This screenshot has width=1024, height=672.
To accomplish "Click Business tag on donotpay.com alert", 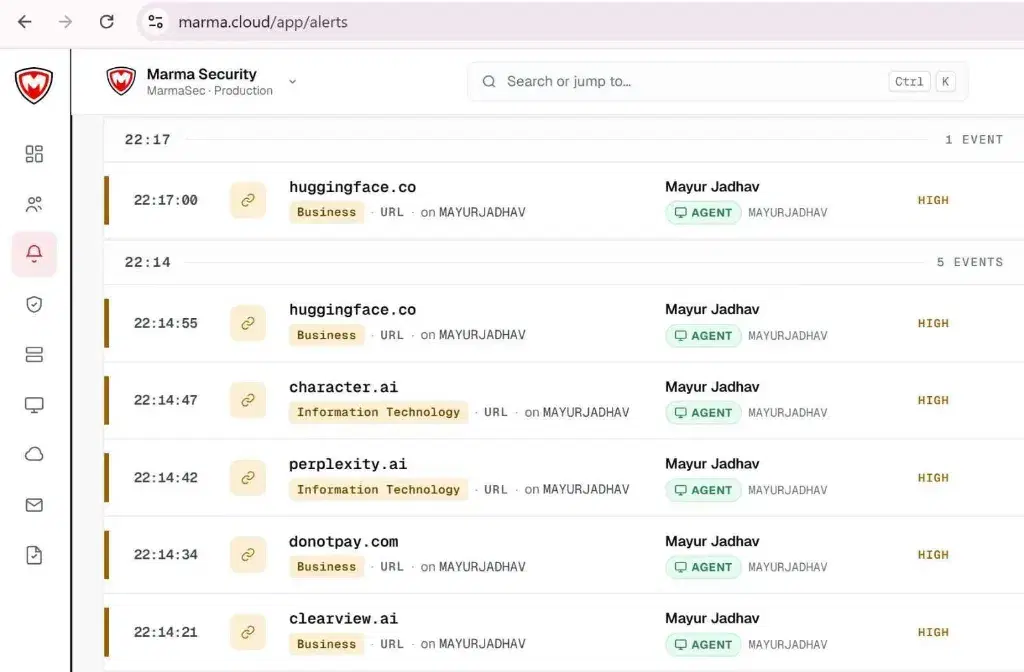I will [x=327, y=566].
